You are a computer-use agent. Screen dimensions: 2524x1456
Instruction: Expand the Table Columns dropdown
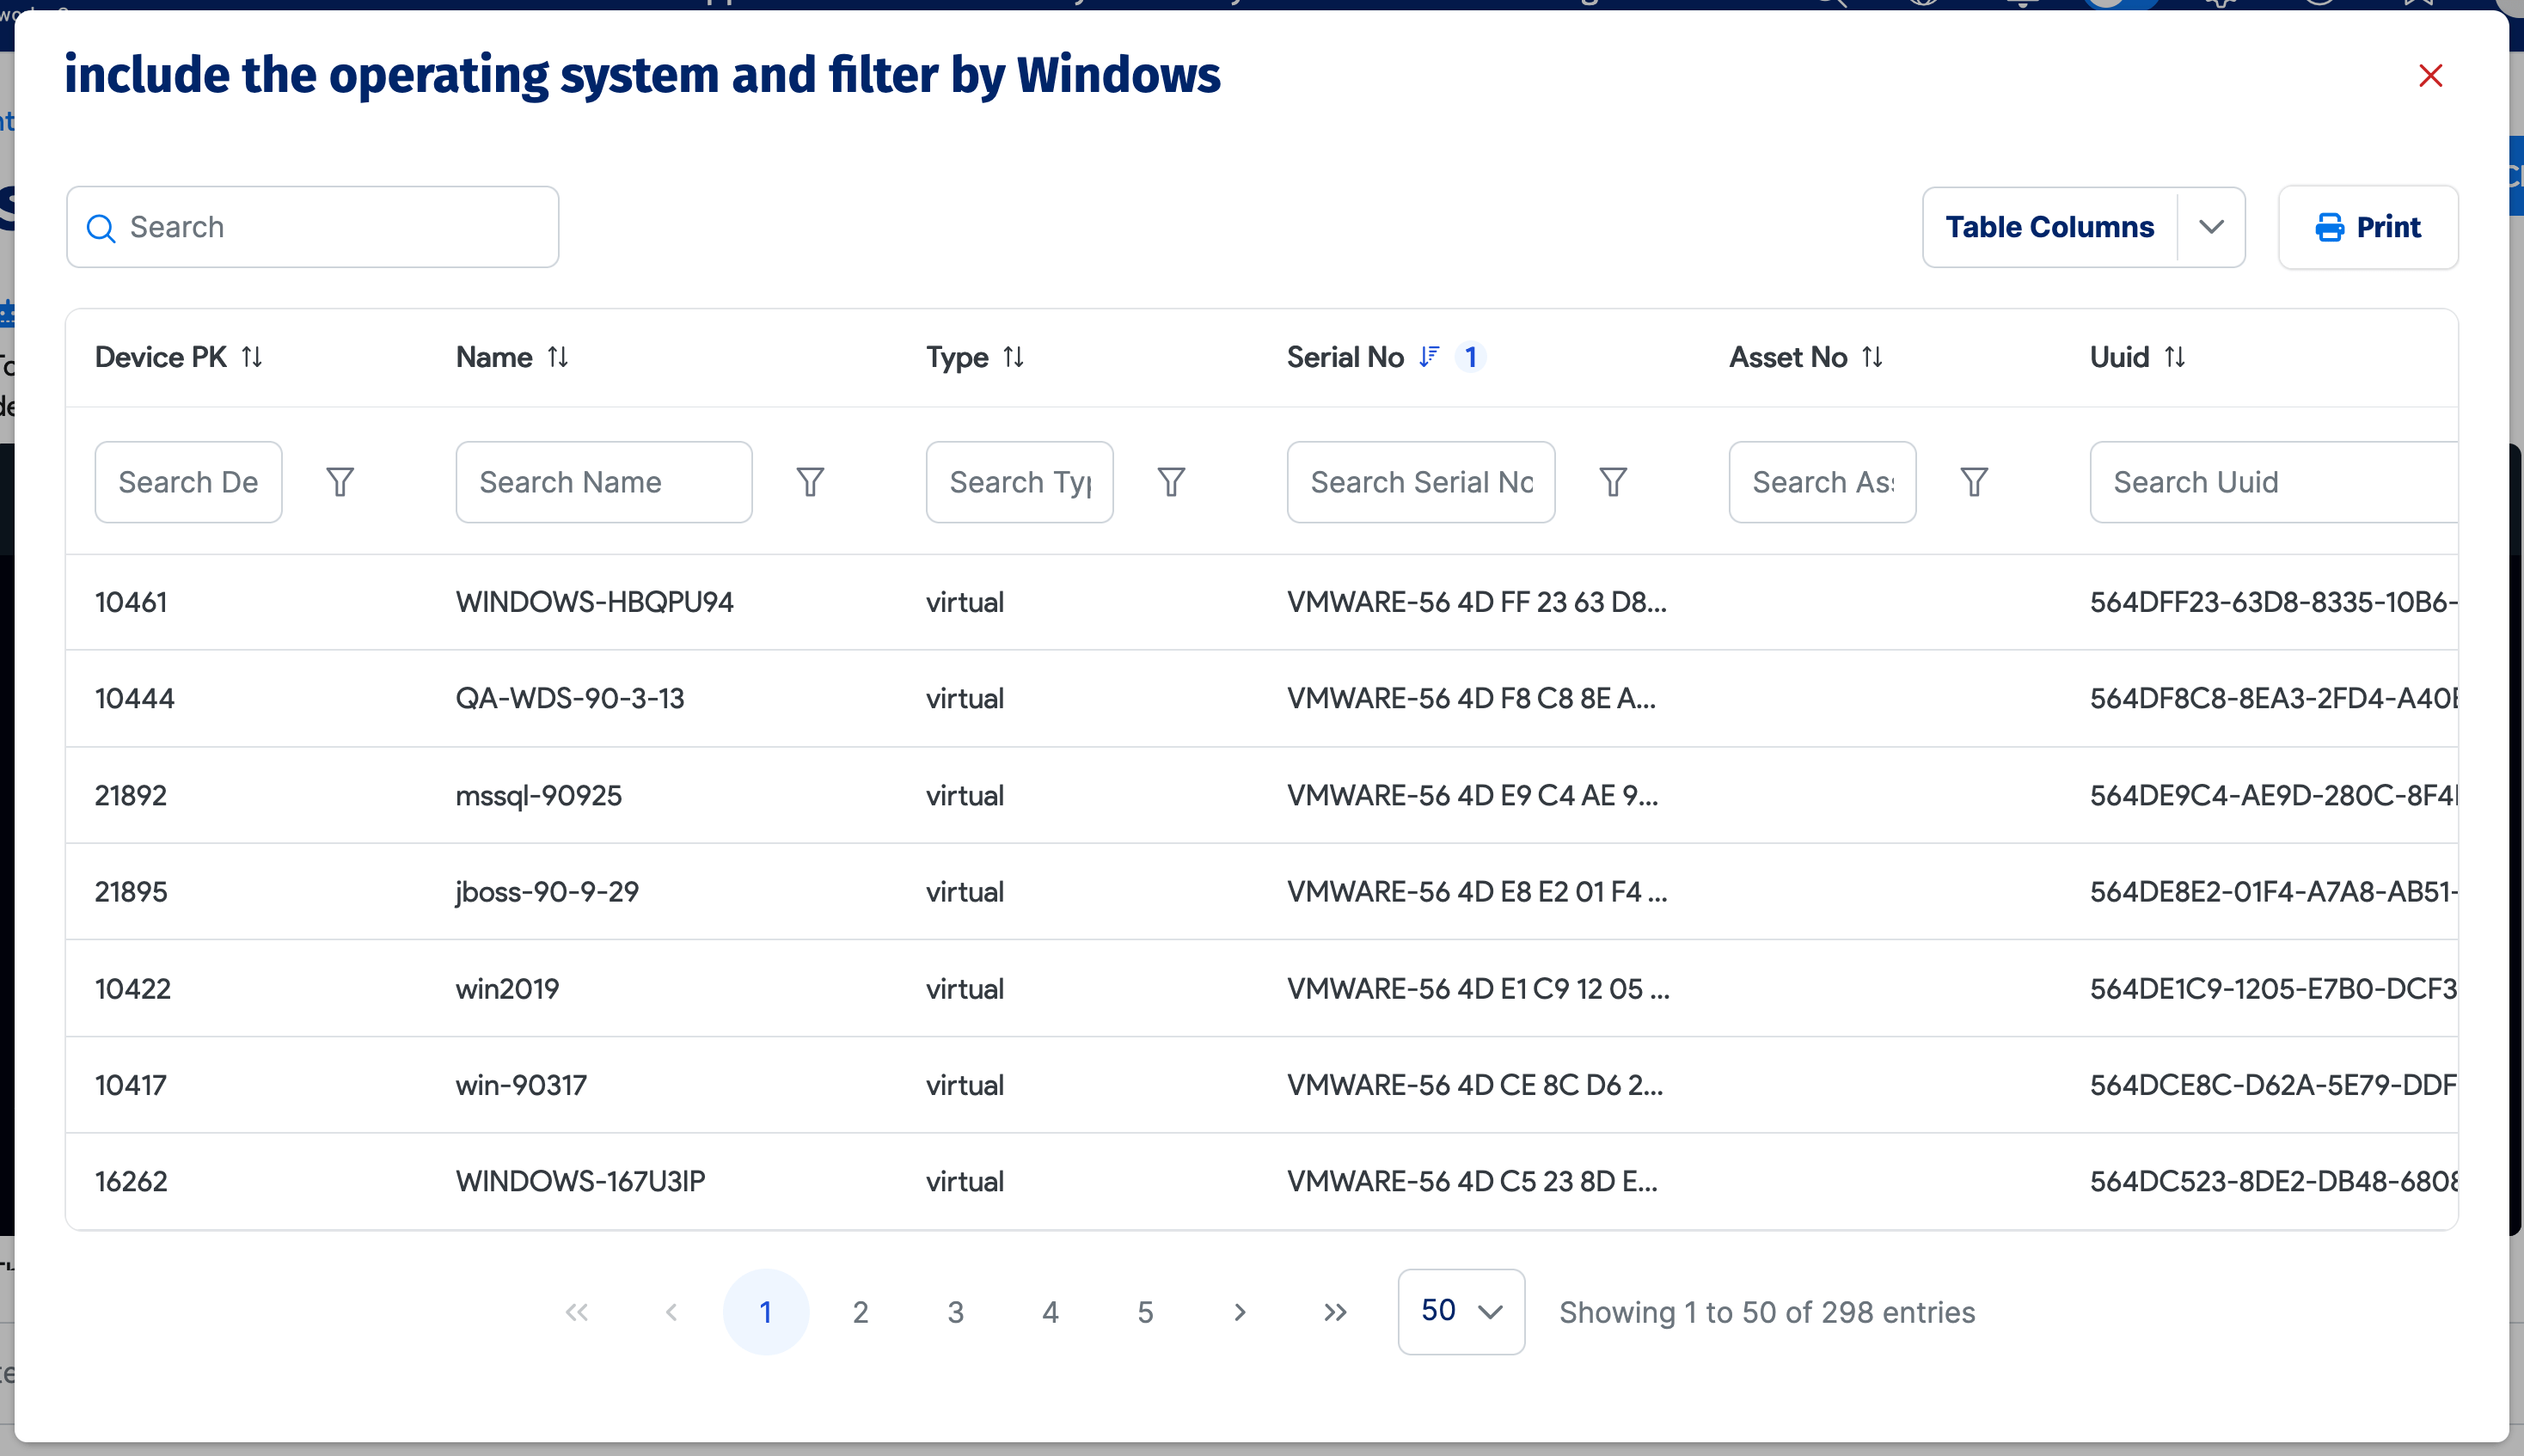pos(2211,227)
